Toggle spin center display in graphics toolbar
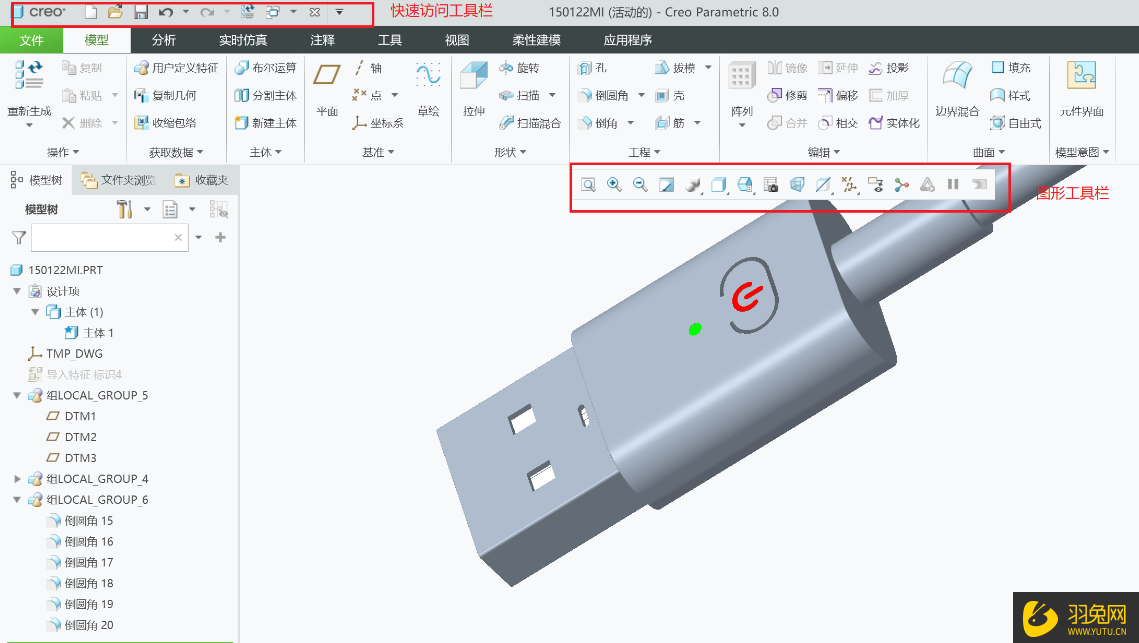The height and width of the screenshot is (643, 1139). tap(902, 185)
